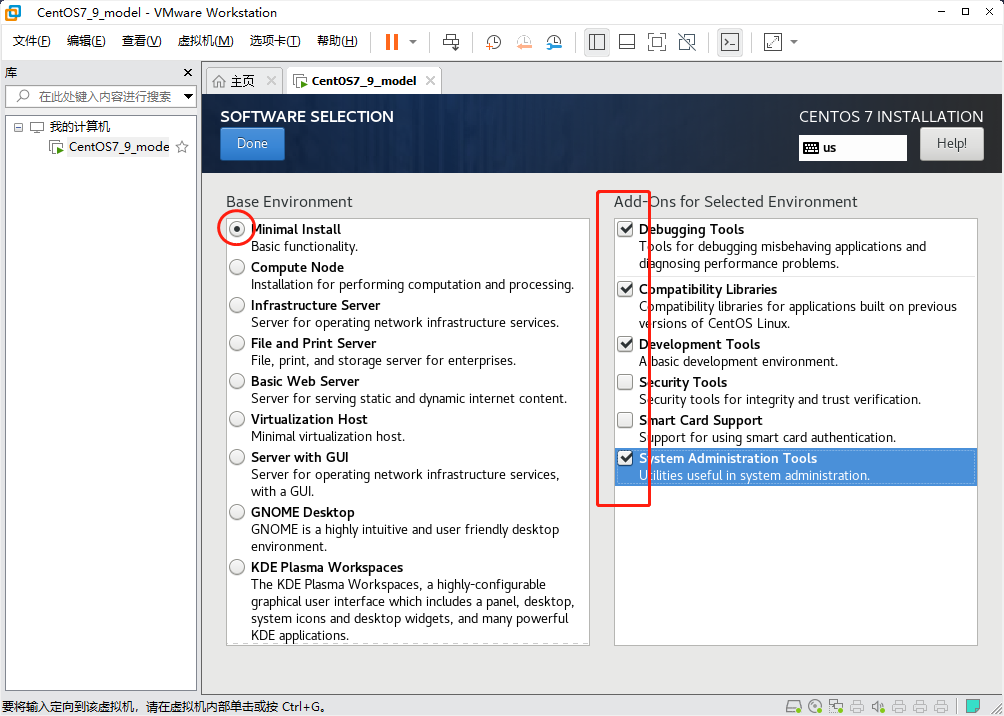Check the Security Tools checkbox
This screenshot has height=716, width=1004.
[x=625, y=382]
